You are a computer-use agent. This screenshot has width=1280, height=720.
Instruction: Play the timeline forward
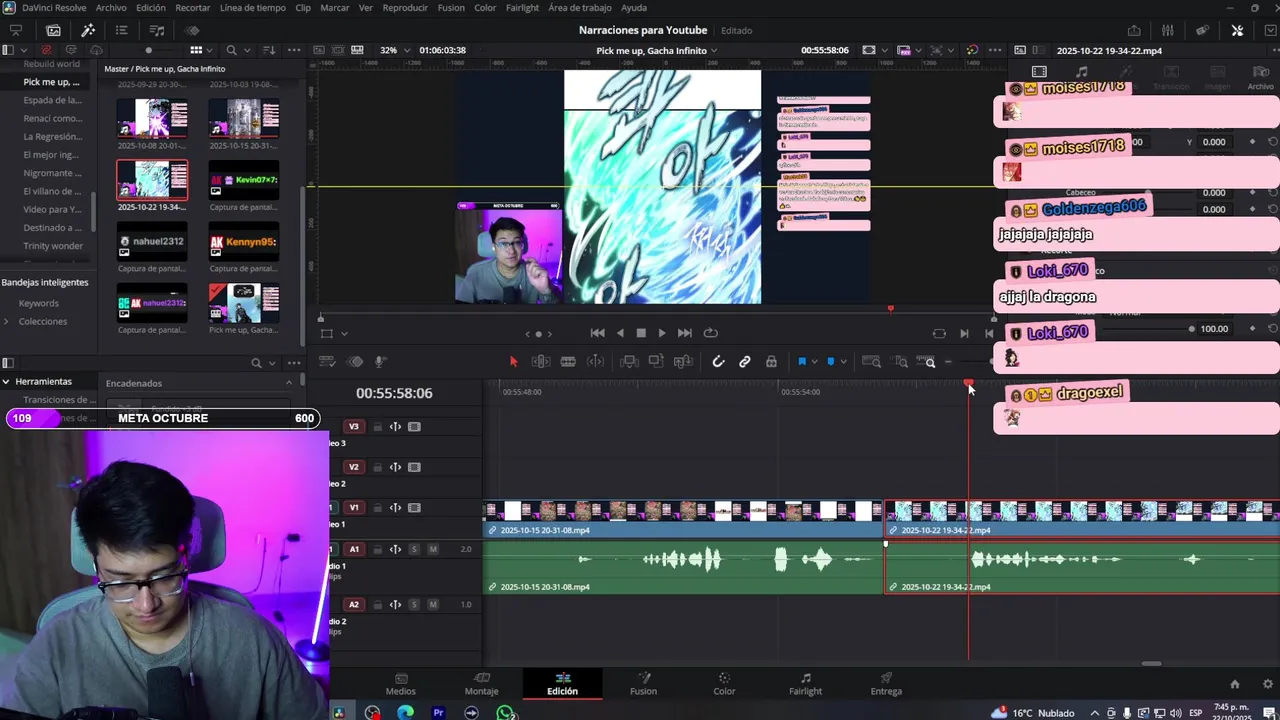[661, 333]
